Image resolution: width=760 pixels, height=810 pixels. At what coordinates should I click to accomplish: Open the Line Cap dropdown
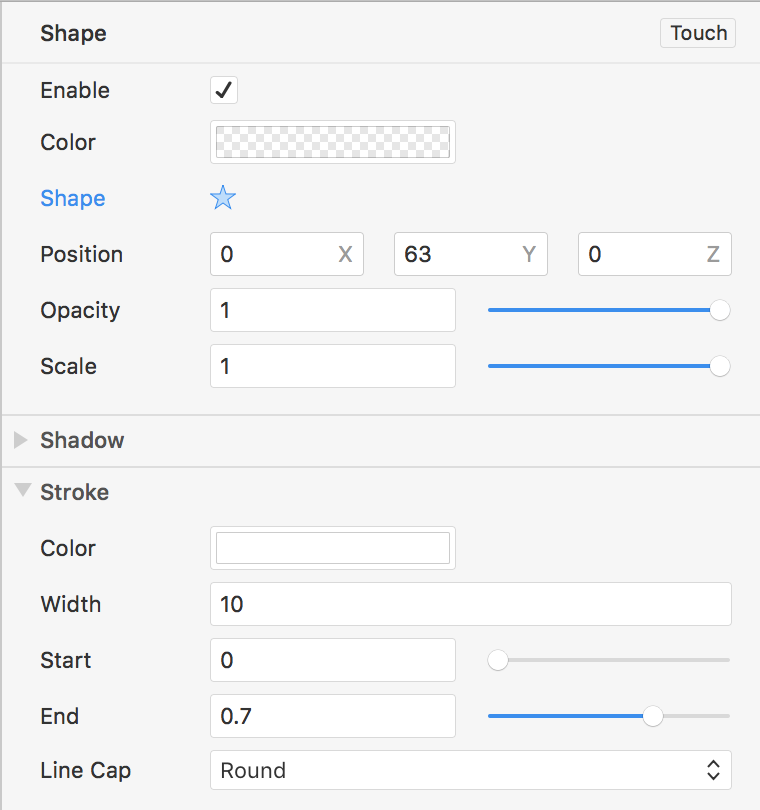click(x=471, y=770)
